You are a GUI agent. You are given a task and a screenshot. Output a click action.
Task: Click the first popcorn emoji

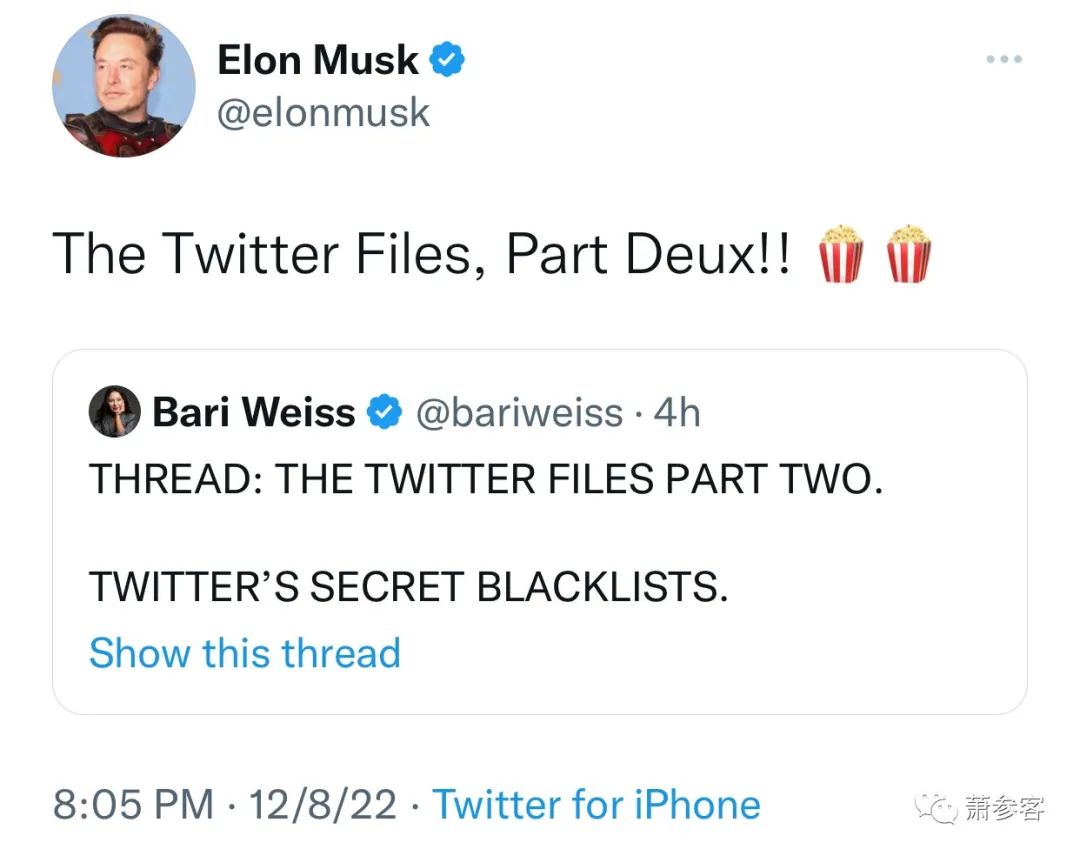(840, 254)
